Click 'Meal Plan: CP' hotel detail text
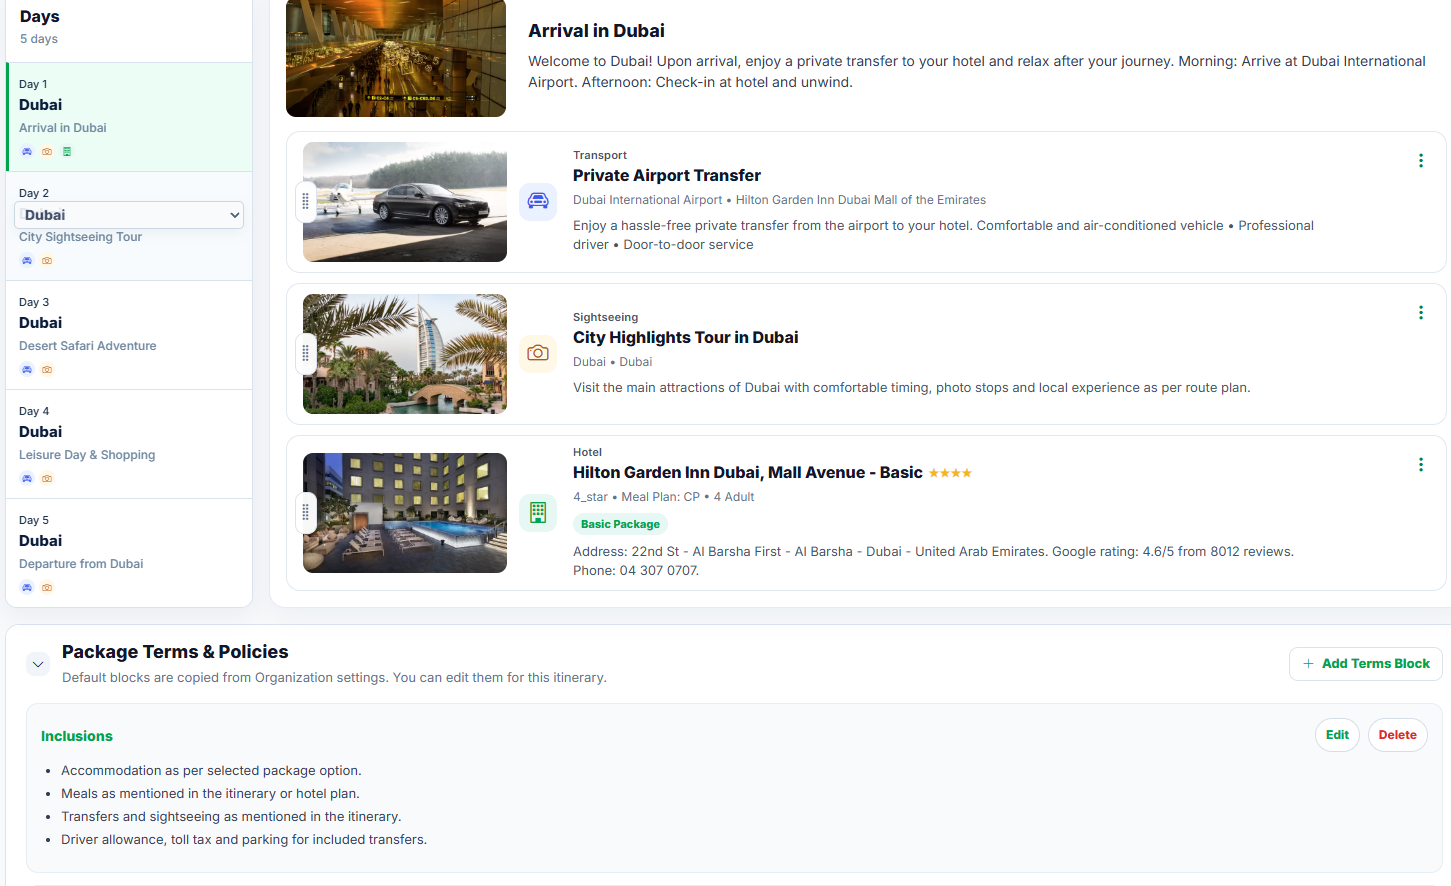Viewport: 1451px width, 886px height. [660, 497]
